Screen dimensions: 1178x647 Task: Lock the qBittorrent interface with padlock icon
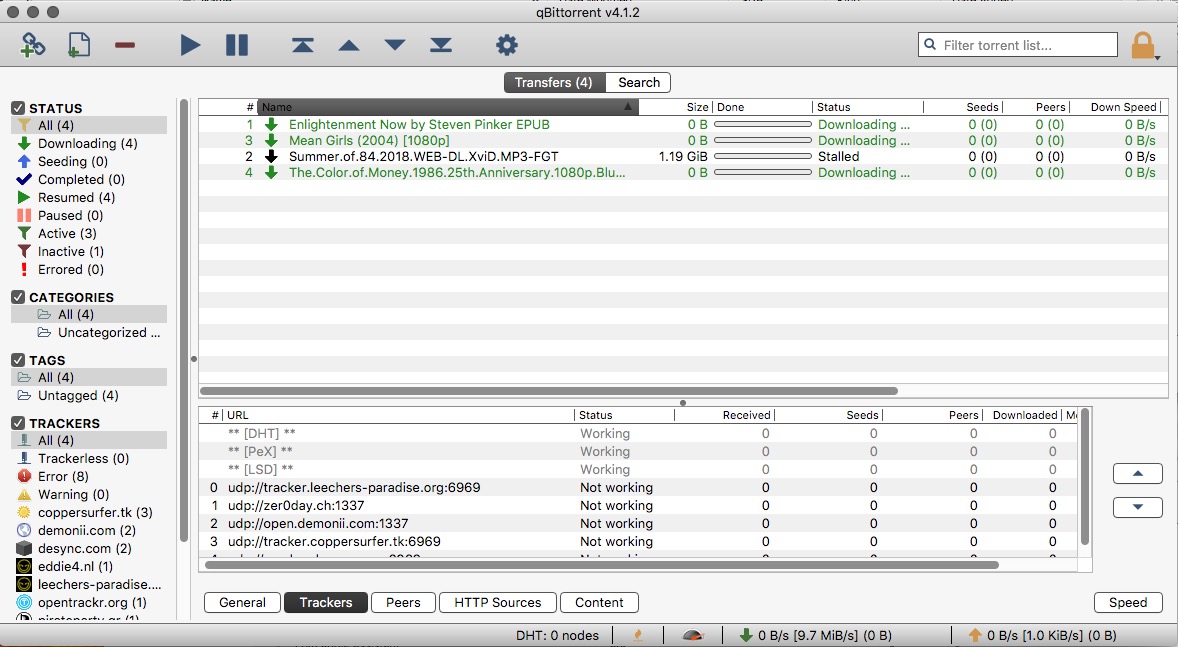point(1143,45)
